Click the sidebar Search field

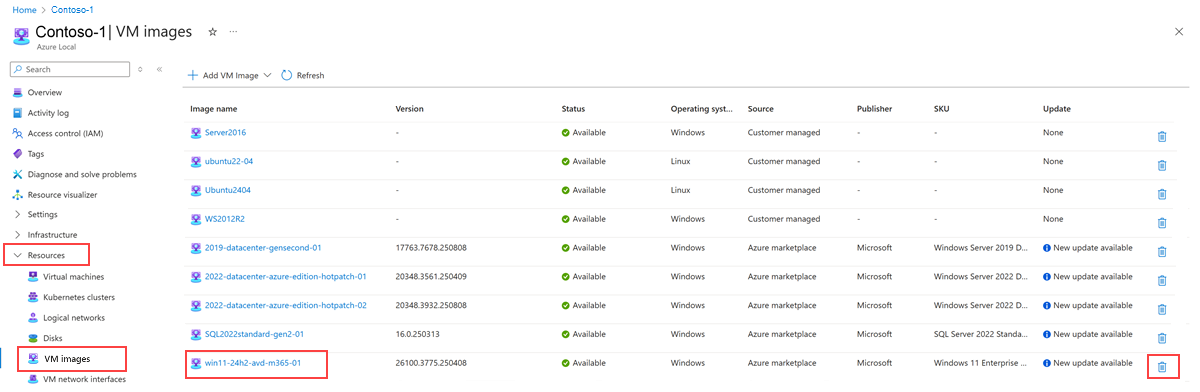pos(70,69)
